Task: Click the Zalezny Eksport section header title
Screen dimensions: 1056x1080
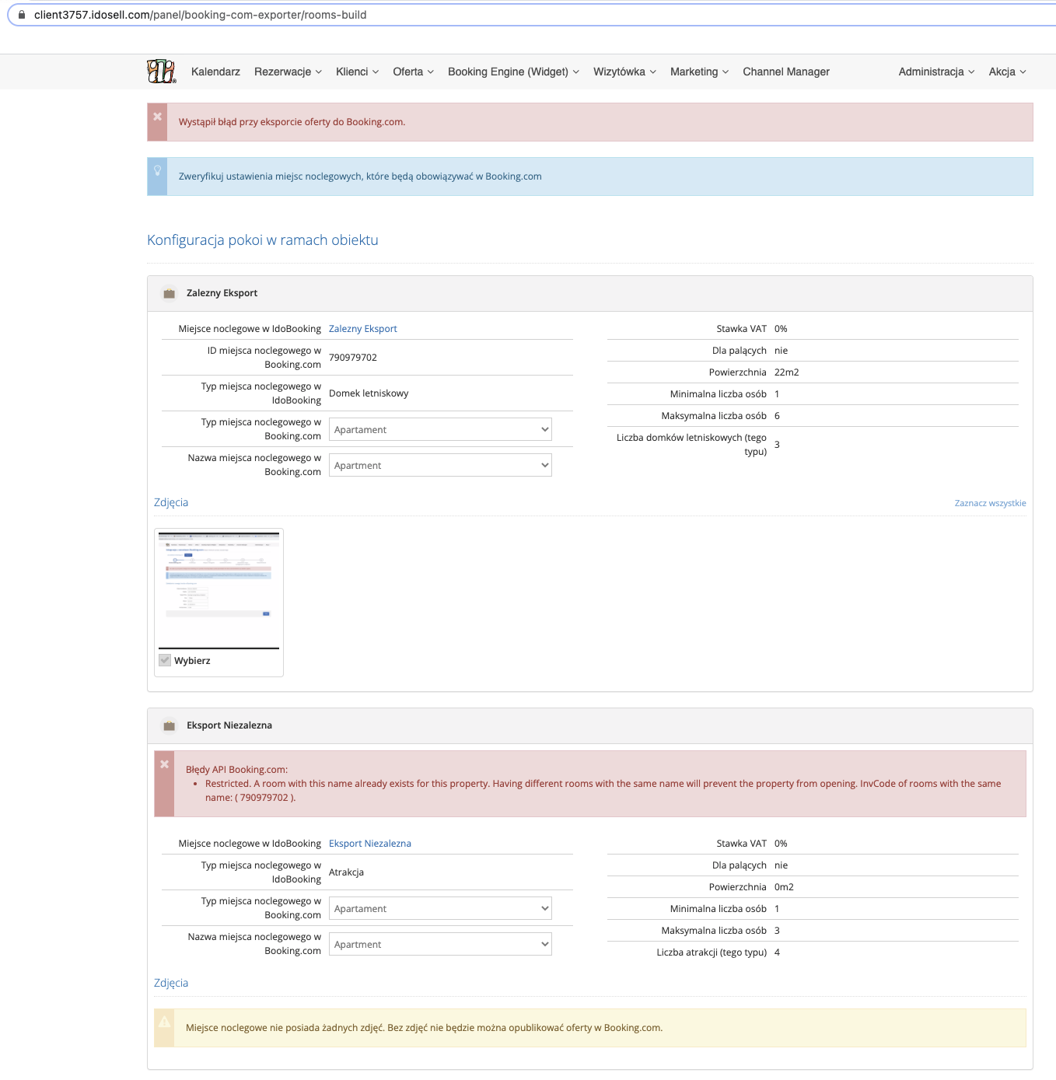Action: 222,293
